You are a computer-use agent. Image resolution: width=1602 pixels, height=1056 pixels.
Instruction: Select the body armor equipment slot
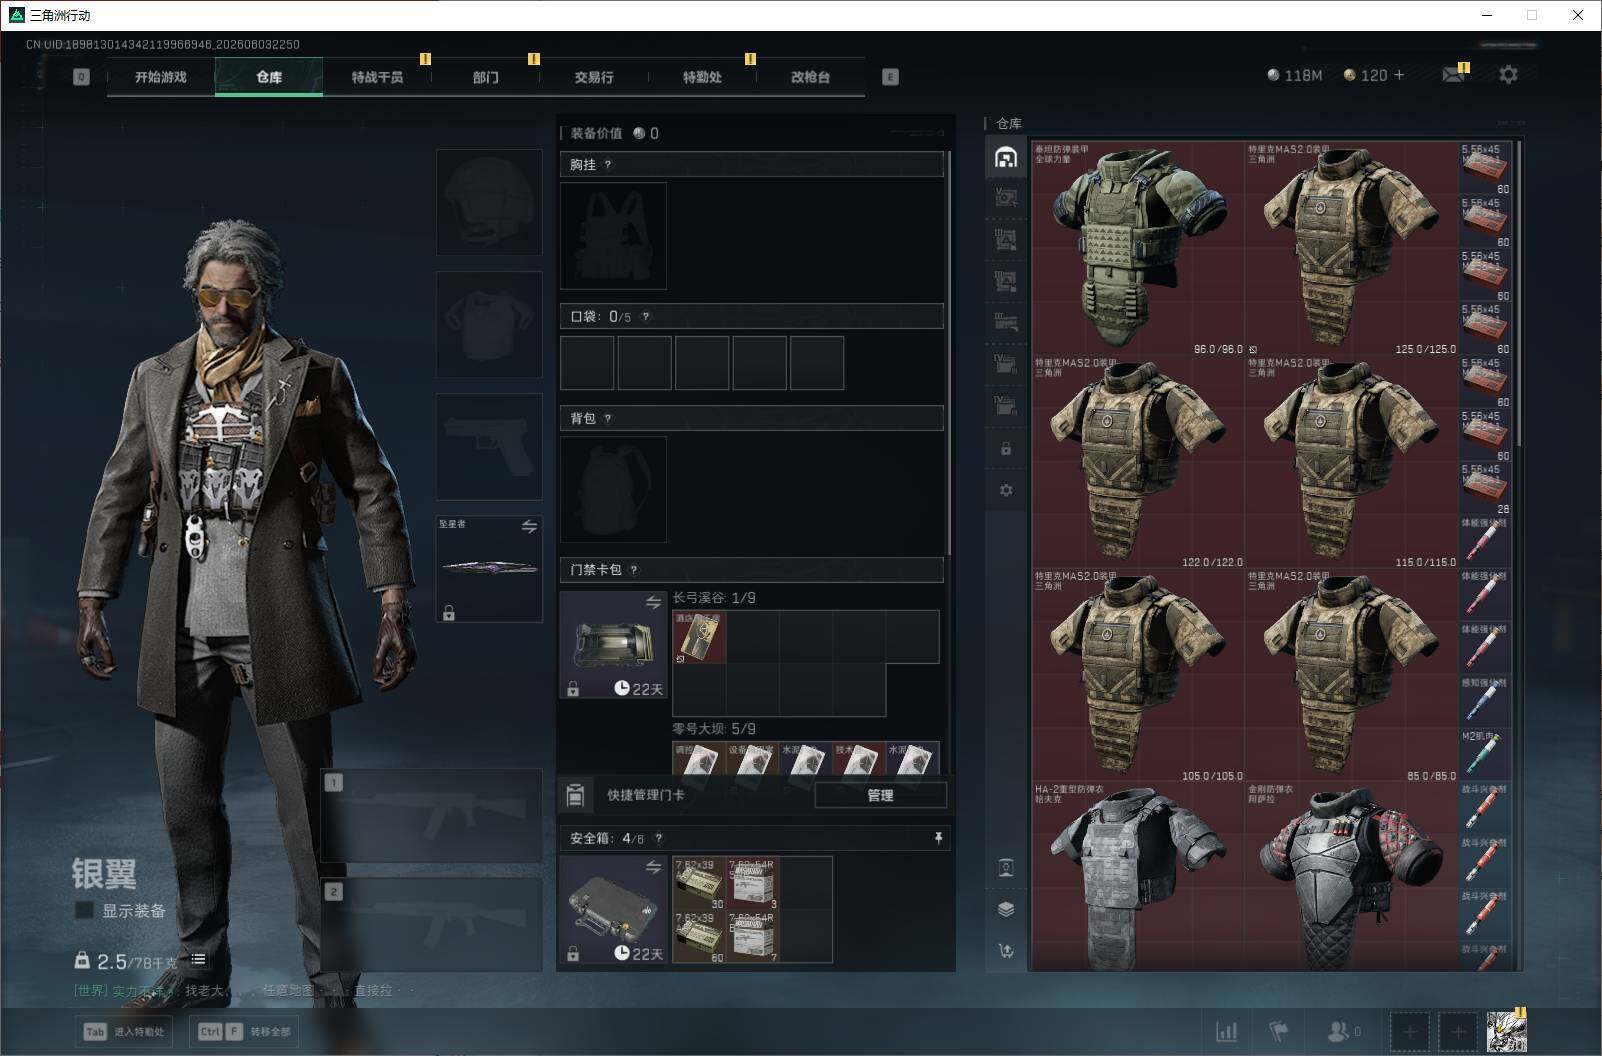point(489,324)
